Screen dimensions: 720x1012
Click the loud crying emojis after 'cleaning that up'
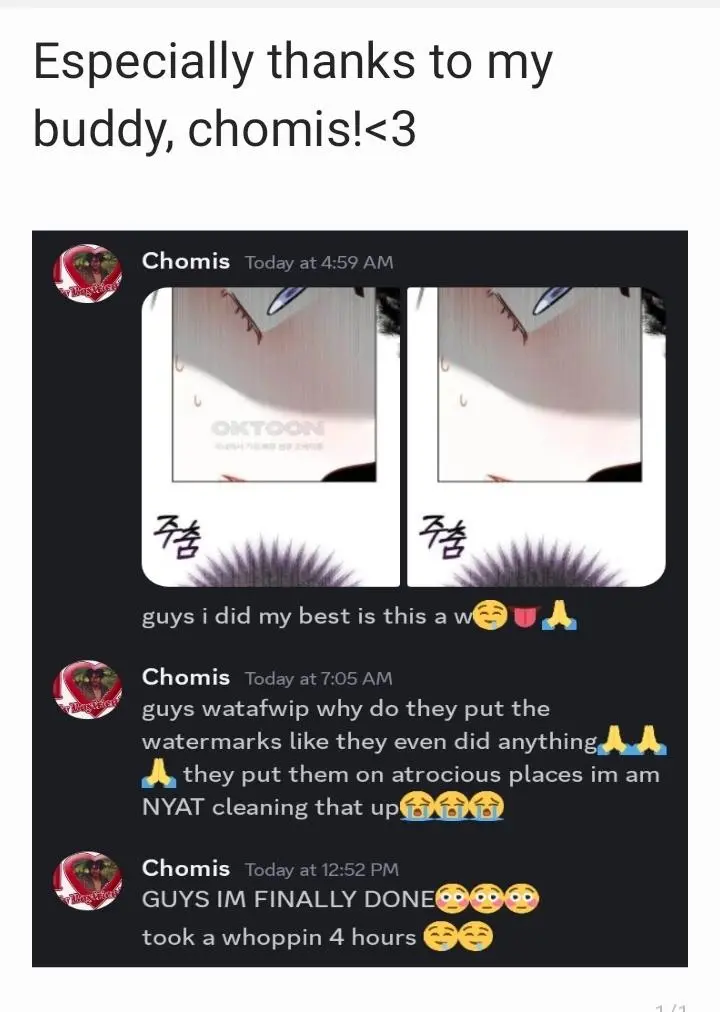coord(452,807)
